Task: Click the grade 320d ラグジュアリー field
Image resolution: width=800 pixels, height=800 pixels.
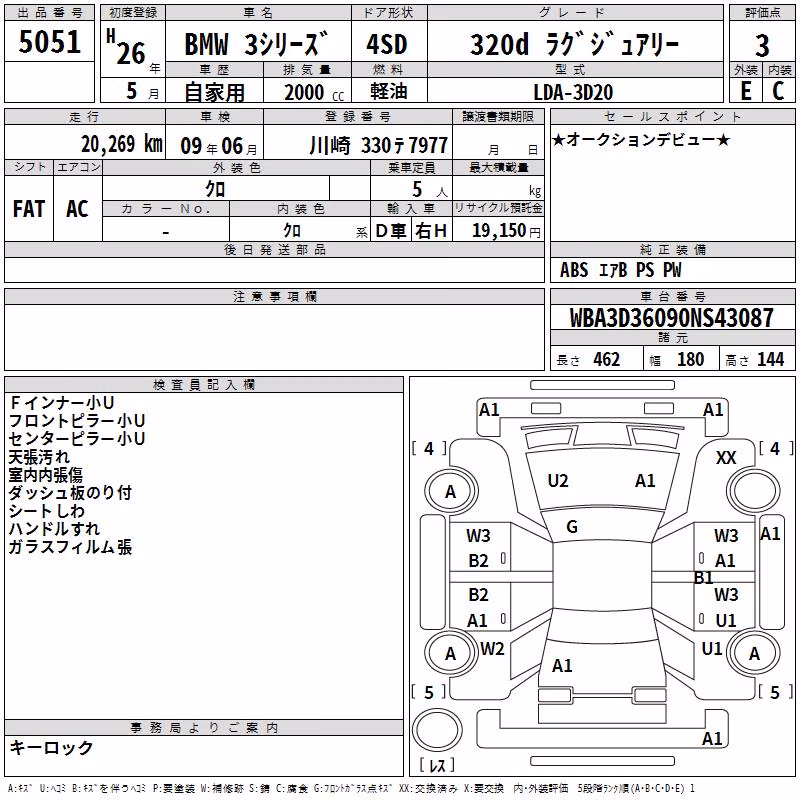Action: [x=575, y=44]
